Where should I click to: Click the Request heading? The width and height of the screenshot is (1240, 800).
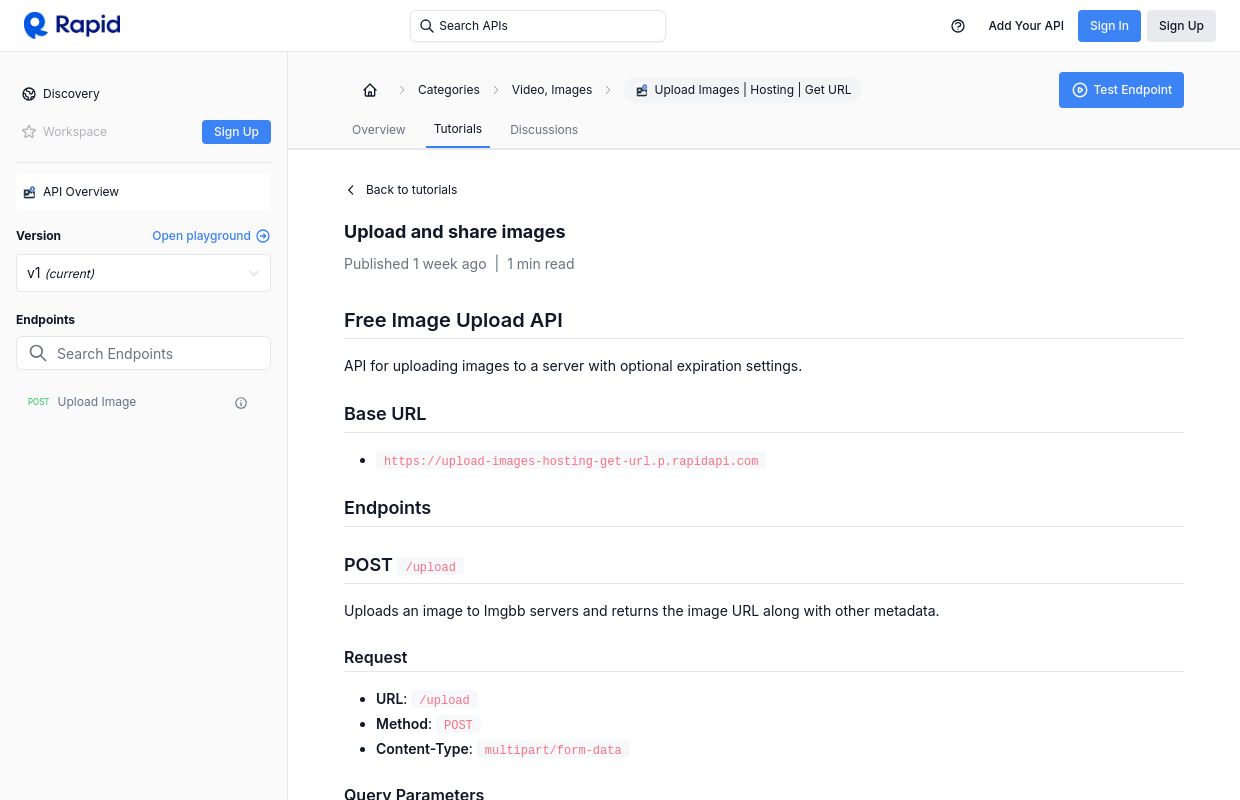coord(376,657)
